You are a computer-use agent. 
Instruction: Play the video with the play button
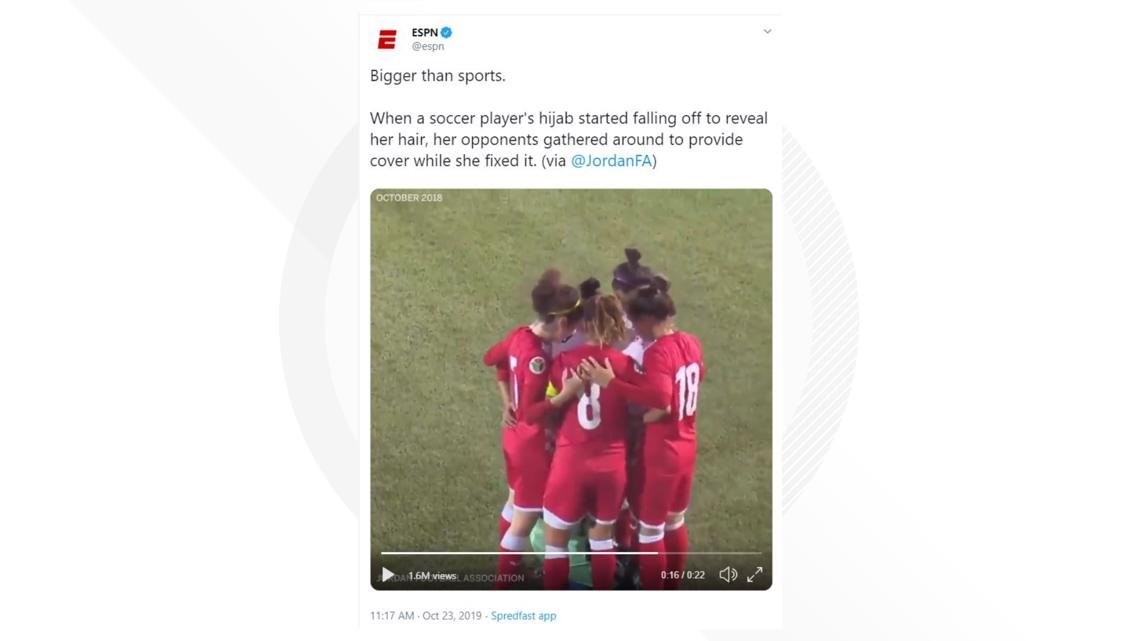click(x=388, y=575)
